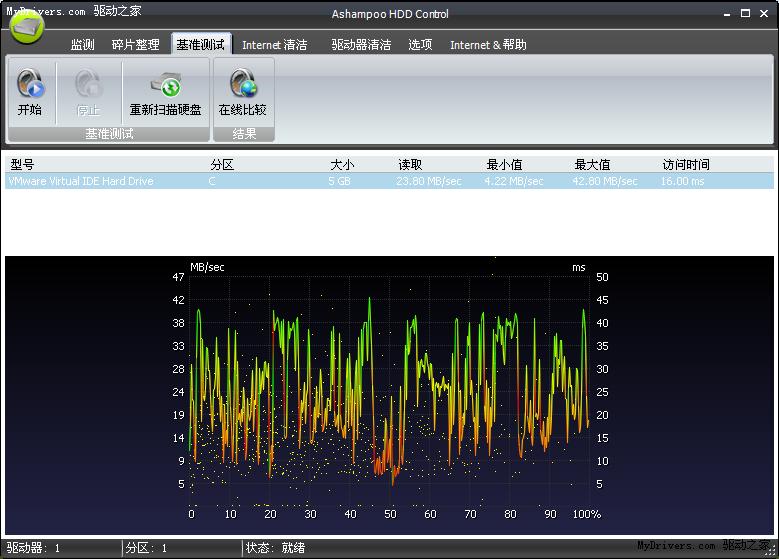
Task: Go to the Internet 清洁 tab
Action: 274,45
